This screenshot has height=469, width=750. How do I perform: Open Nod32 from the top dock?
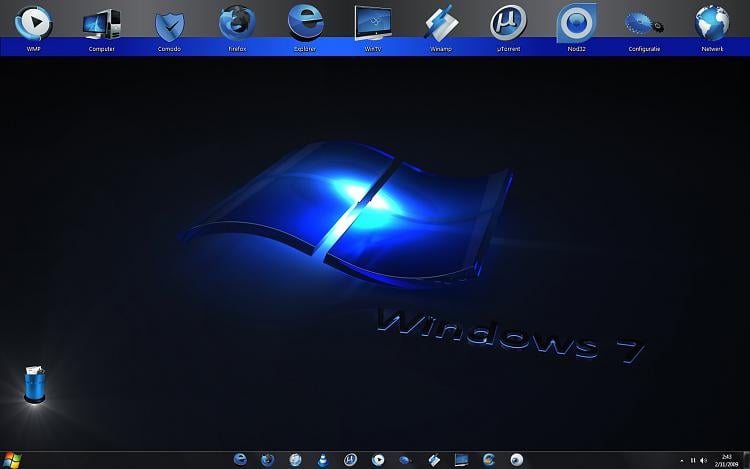[576, 23]
